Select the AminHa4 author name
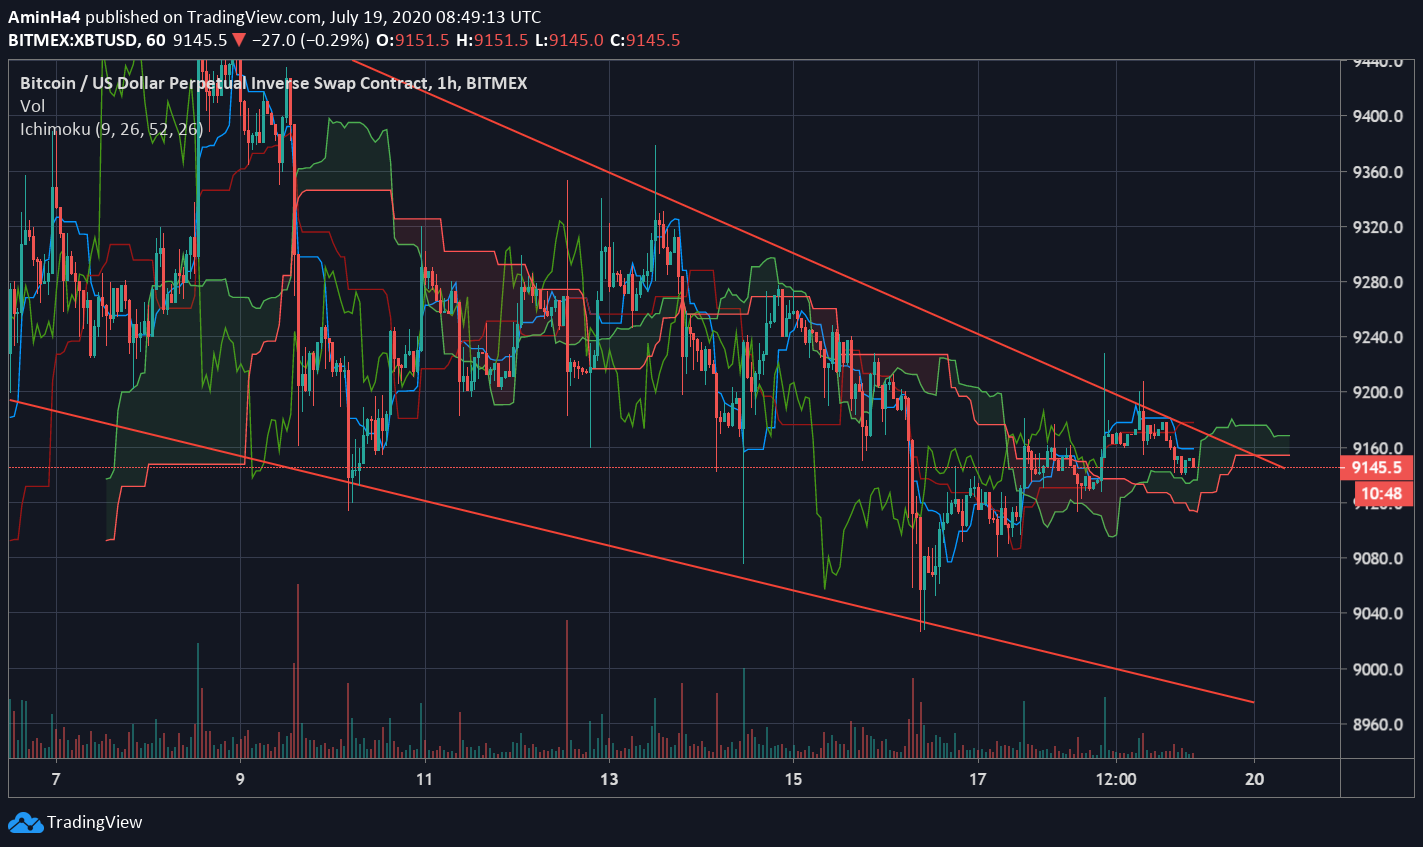 click(x=43, y=17)
